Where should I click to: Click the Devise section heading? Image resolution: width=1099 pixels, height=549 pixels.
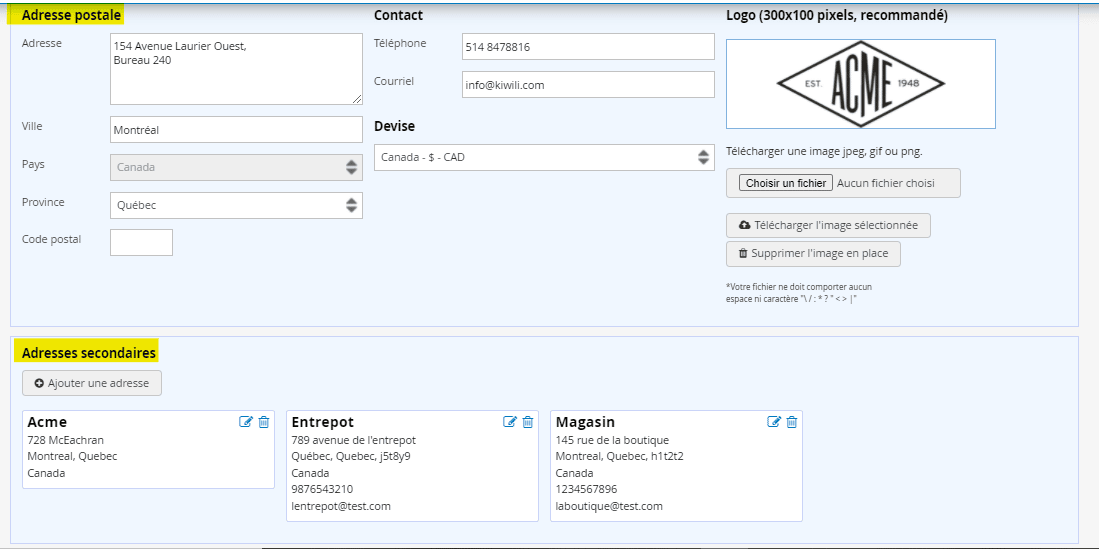coord(395,126)
